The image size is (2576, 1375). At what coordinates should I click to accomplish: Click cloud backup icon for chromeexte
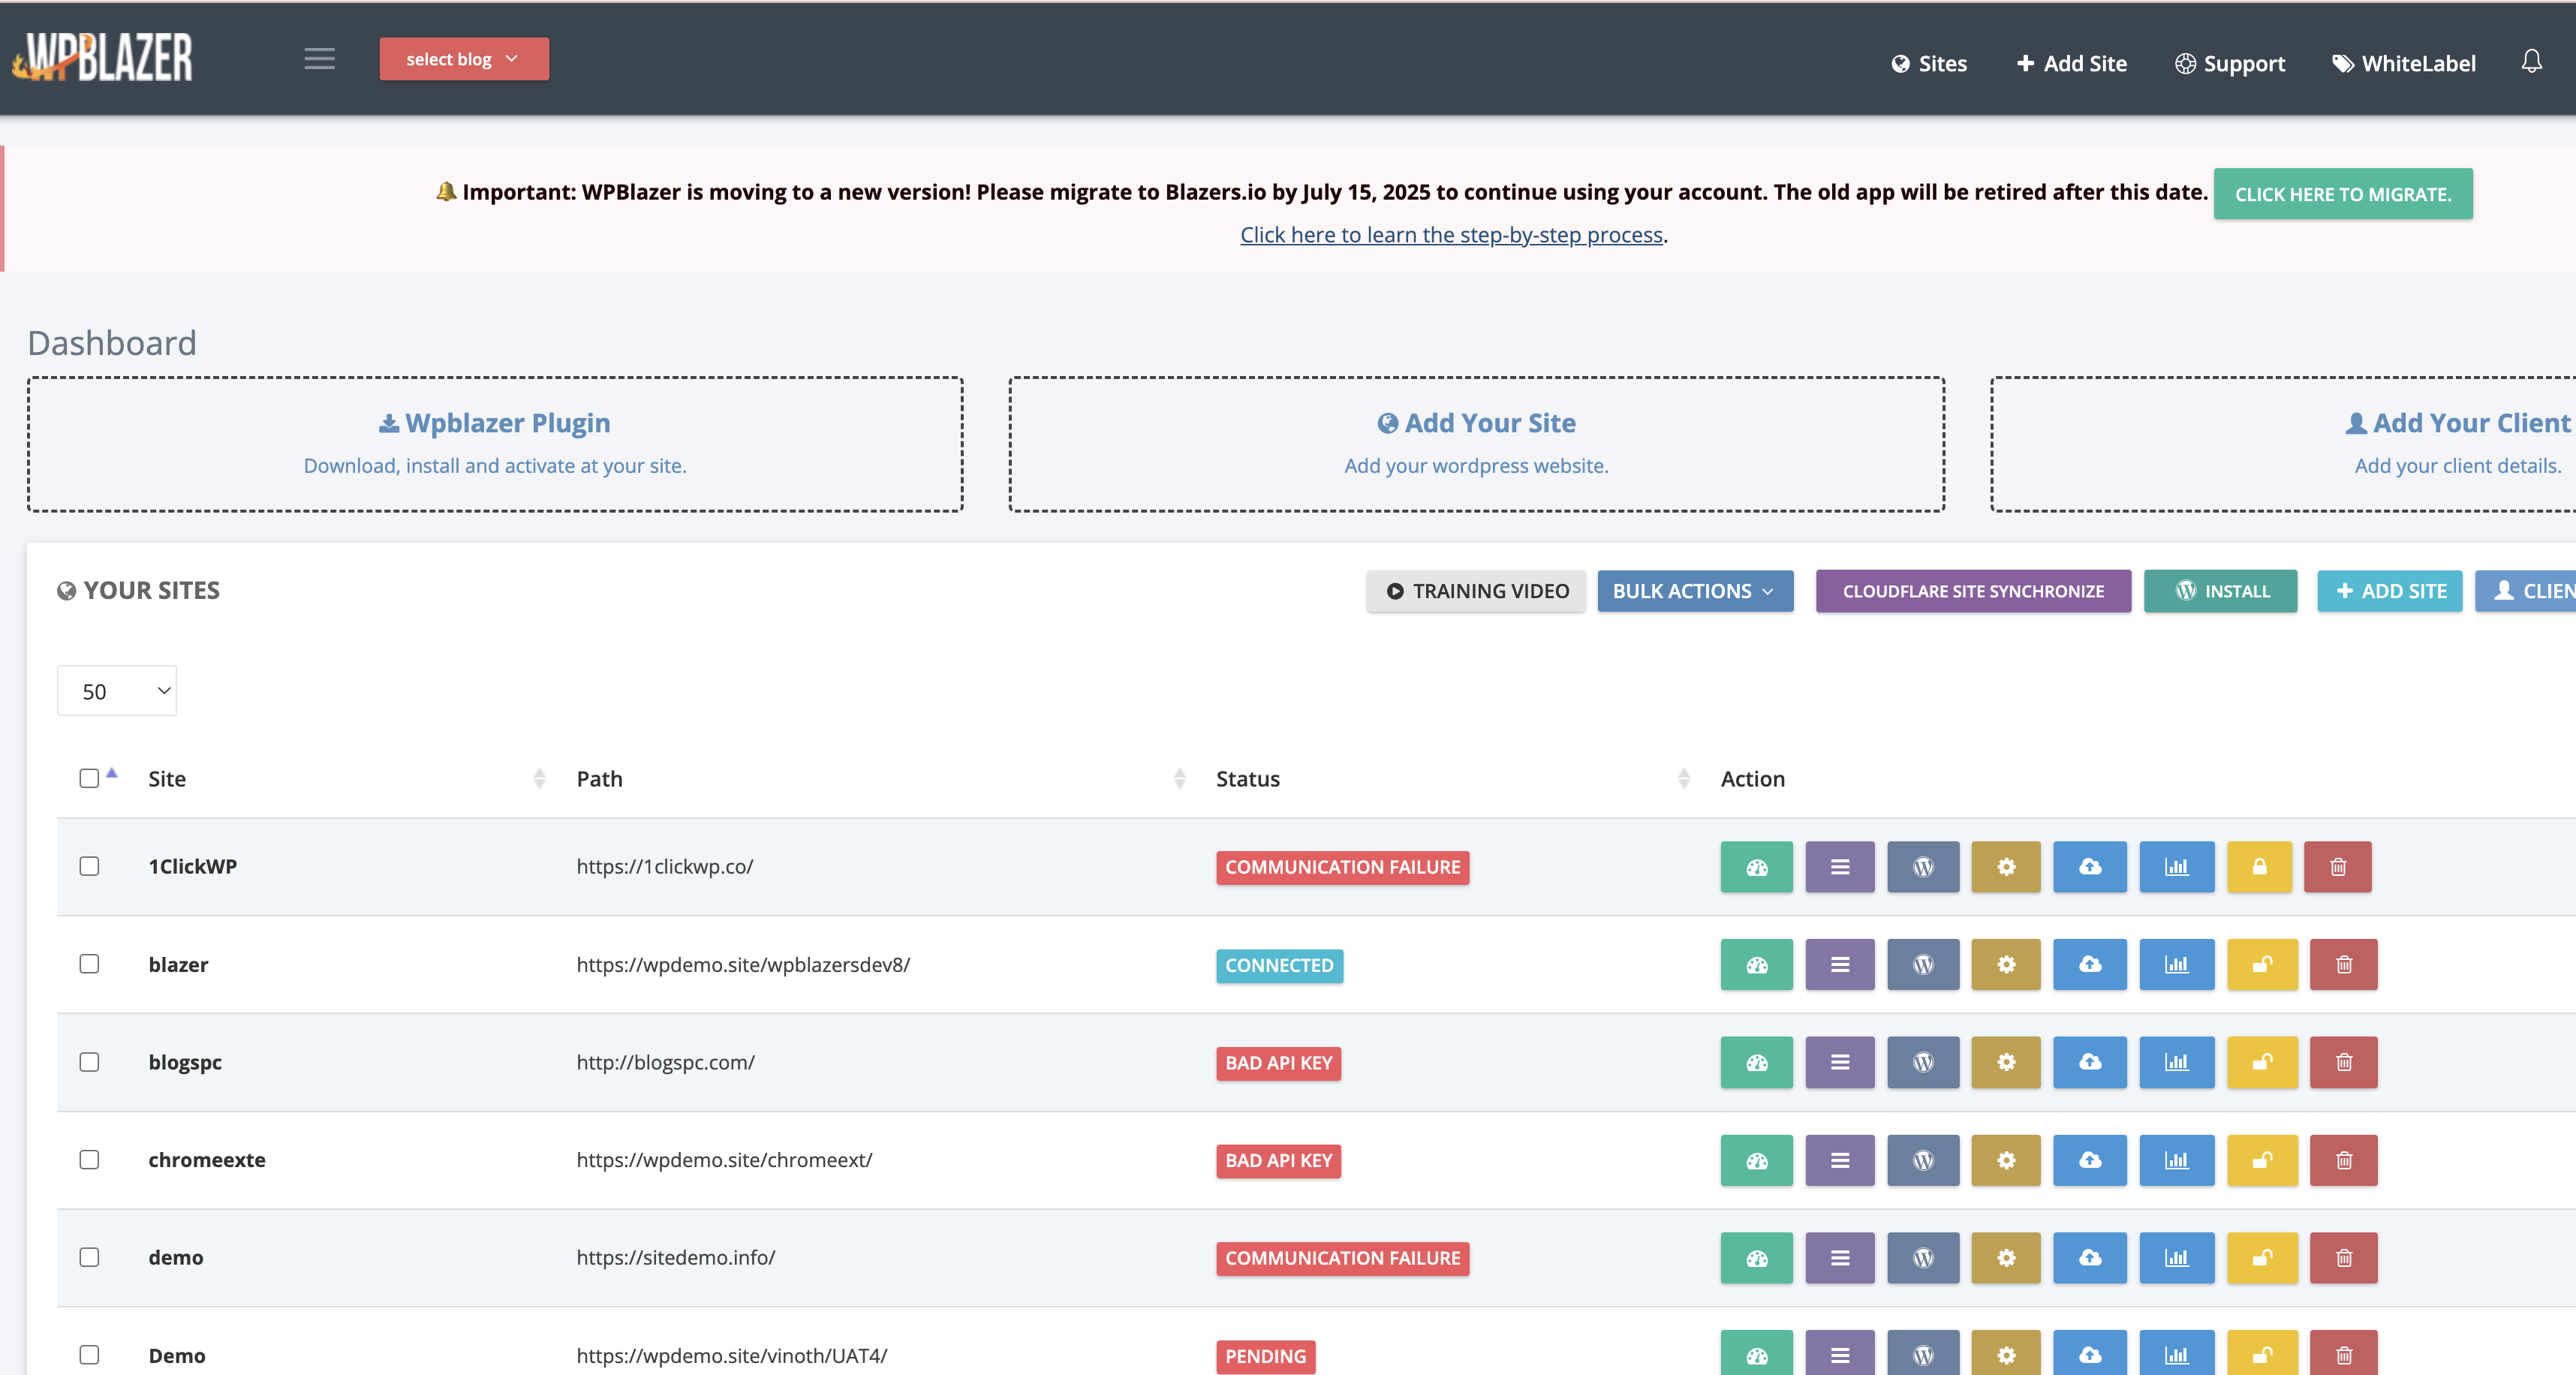click(2090, 1160)
